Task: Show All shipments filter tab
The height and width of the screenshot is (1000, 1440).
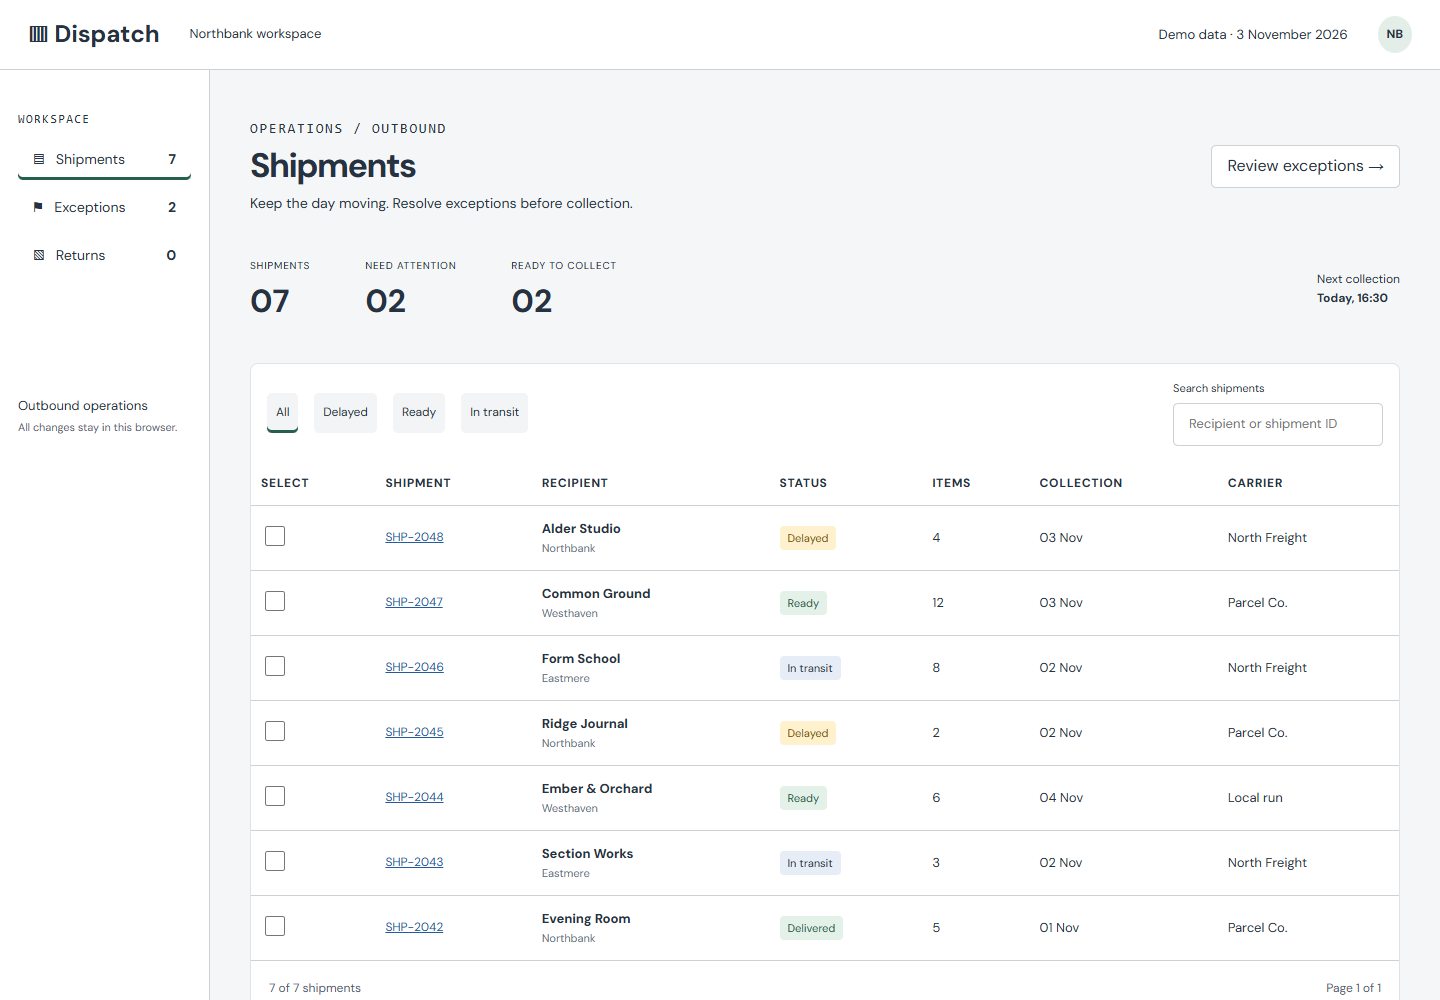Action: 283,412
